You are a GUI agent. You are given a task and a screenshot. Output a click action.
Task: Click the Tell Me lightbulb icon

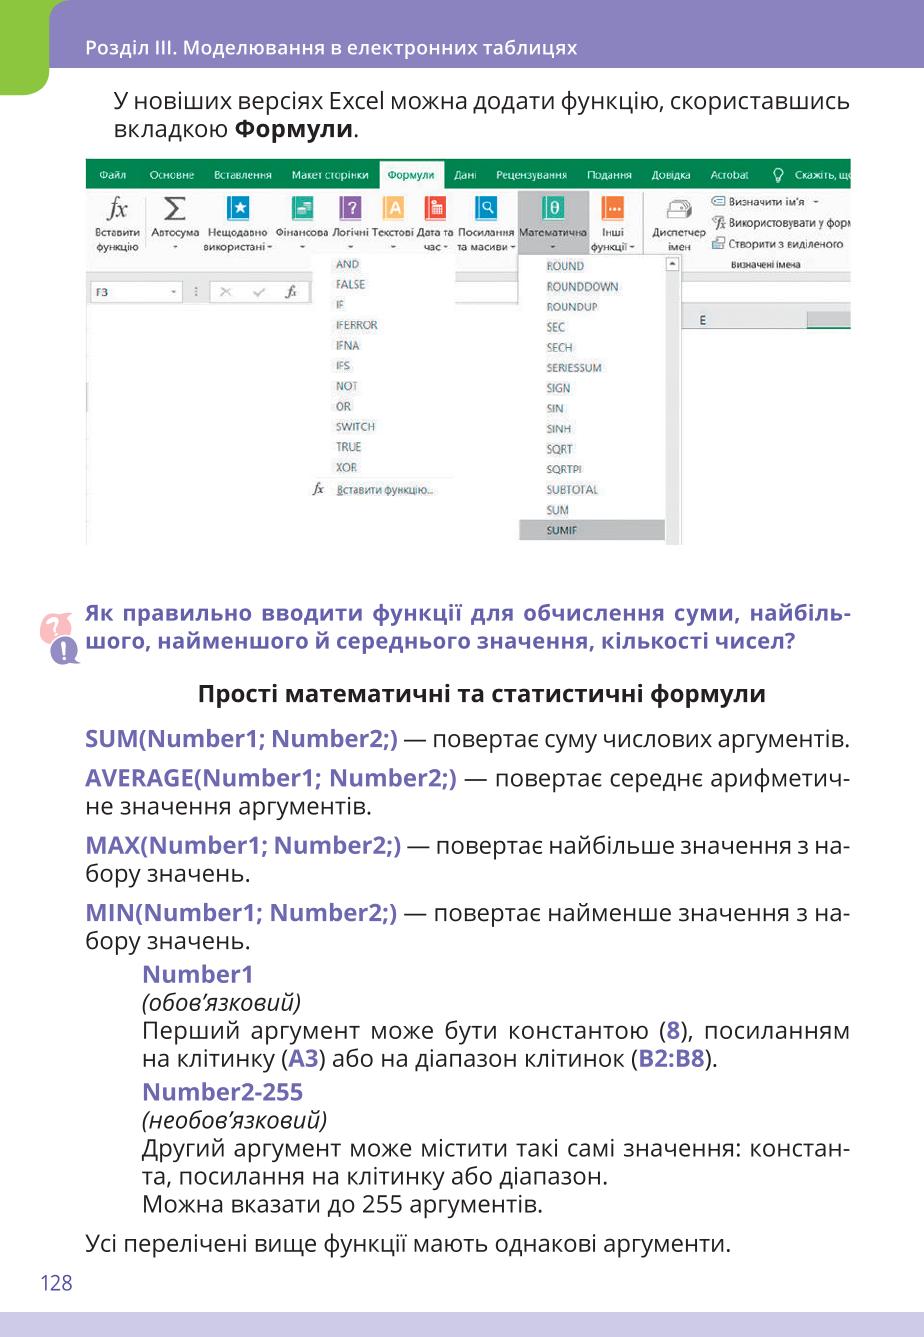tap(779, 175)
